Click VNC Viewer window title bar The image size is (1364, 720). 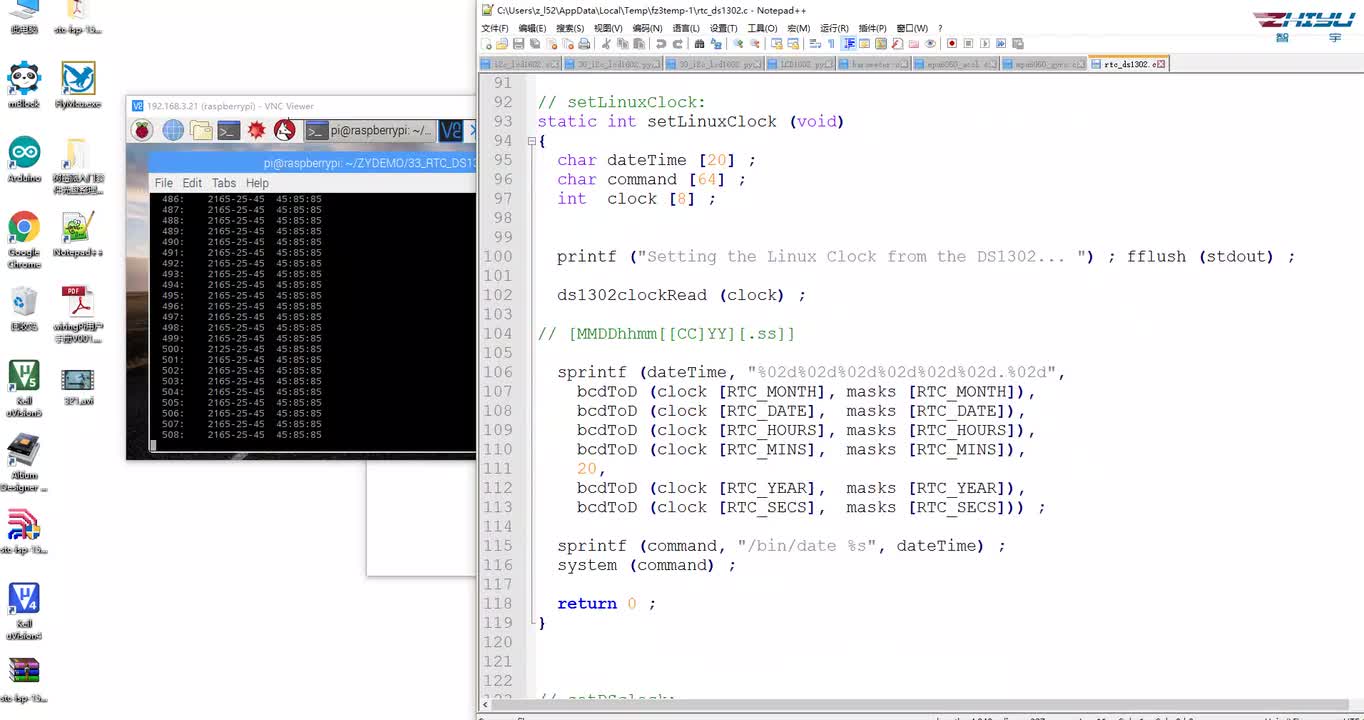pyautogui.click(x=301, y=106)
